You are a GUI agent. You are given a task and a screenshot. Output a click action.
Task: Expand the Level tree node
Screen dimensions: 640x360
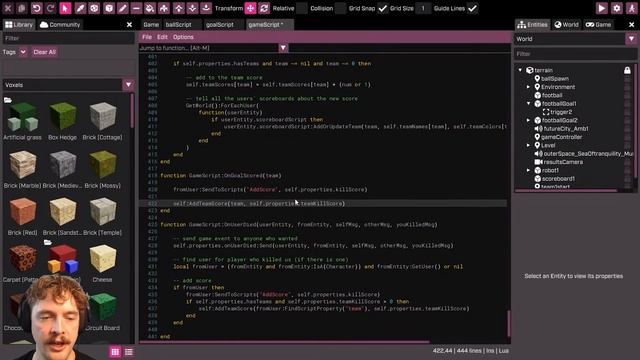point(529,145)
